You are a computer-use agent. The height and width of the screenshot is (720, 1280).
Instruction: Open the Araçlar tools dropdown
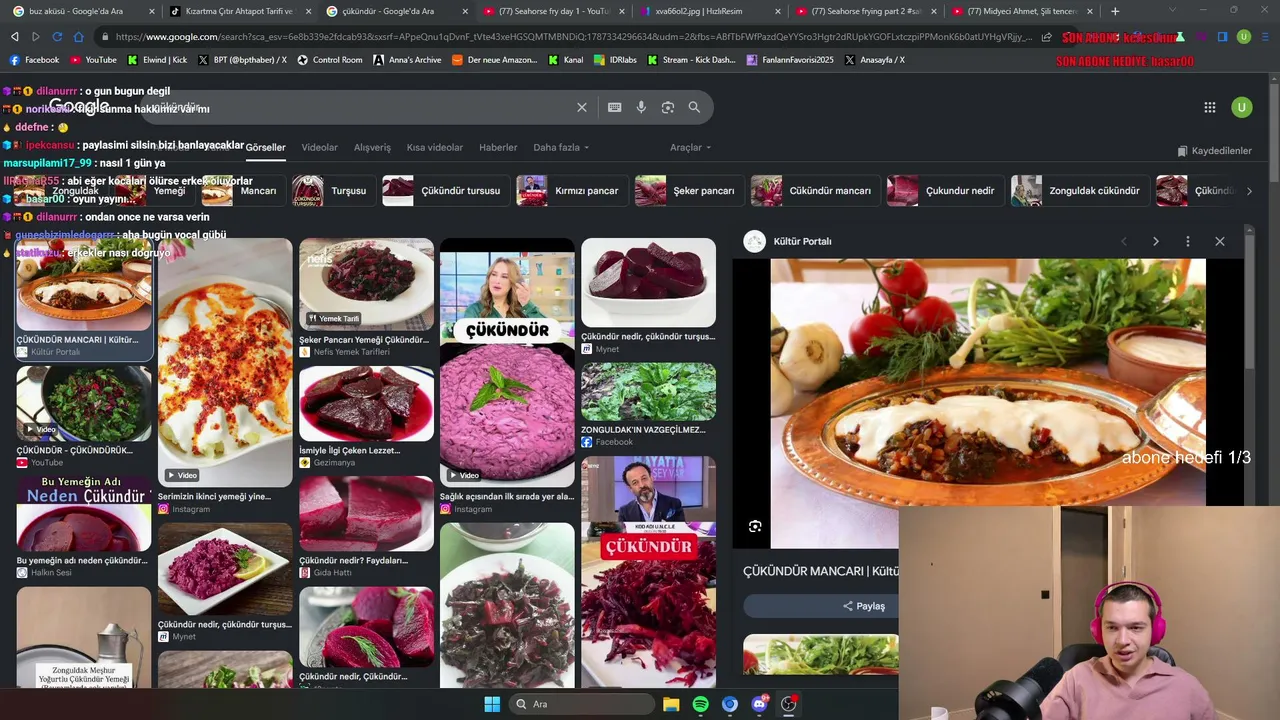[x=691, y=148]
